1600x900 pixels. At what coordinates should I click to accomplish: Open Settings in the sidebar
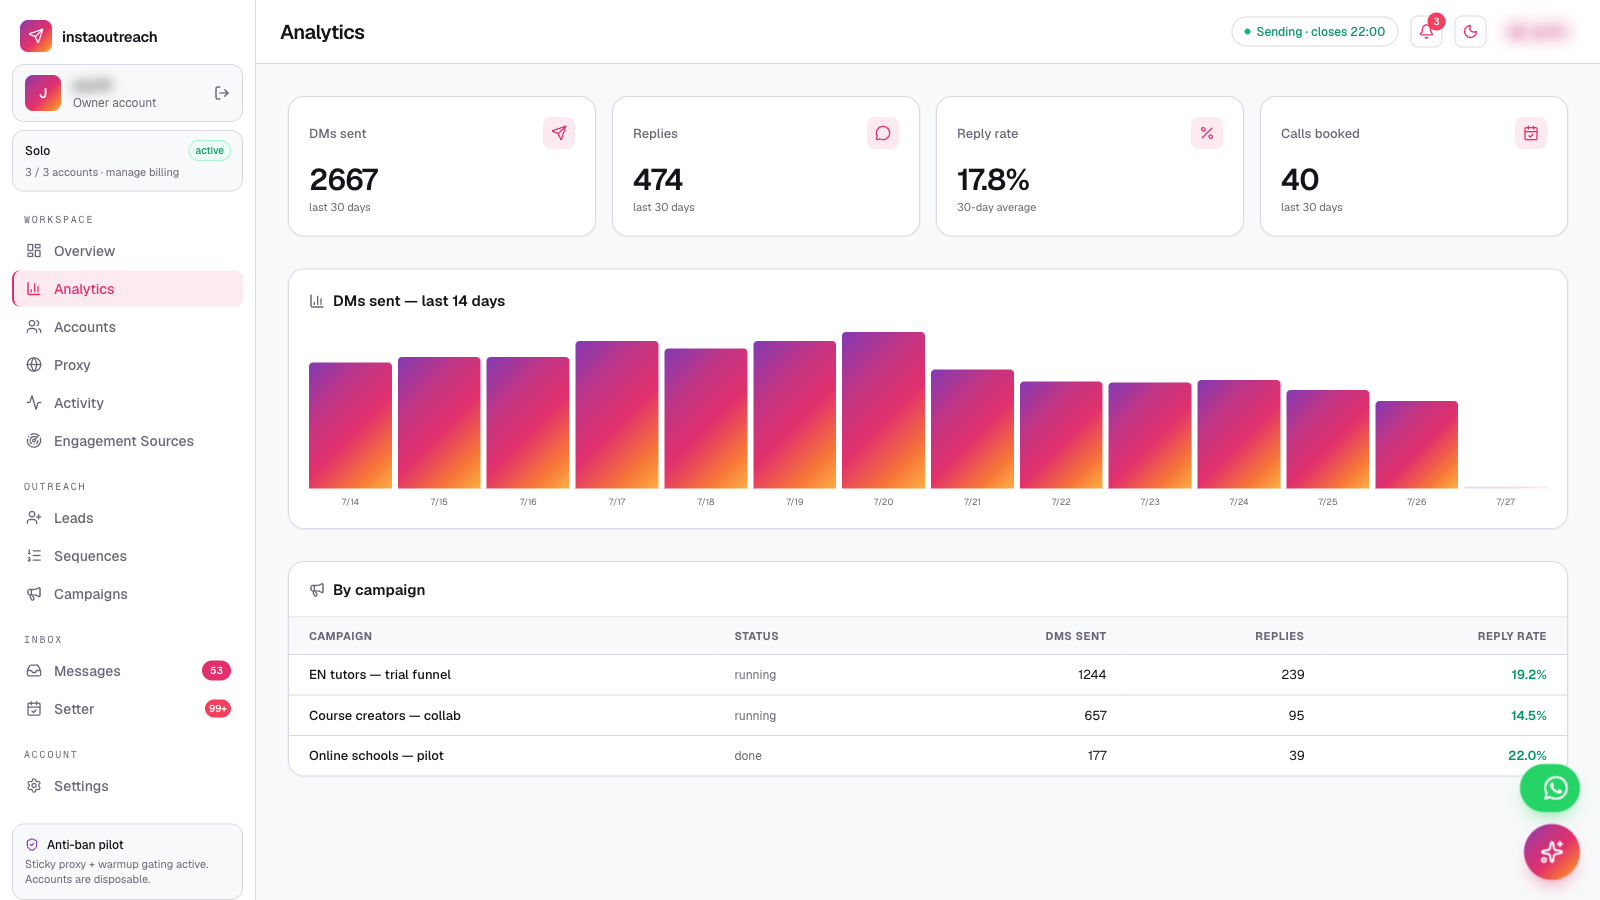click(x=127, y=786)
